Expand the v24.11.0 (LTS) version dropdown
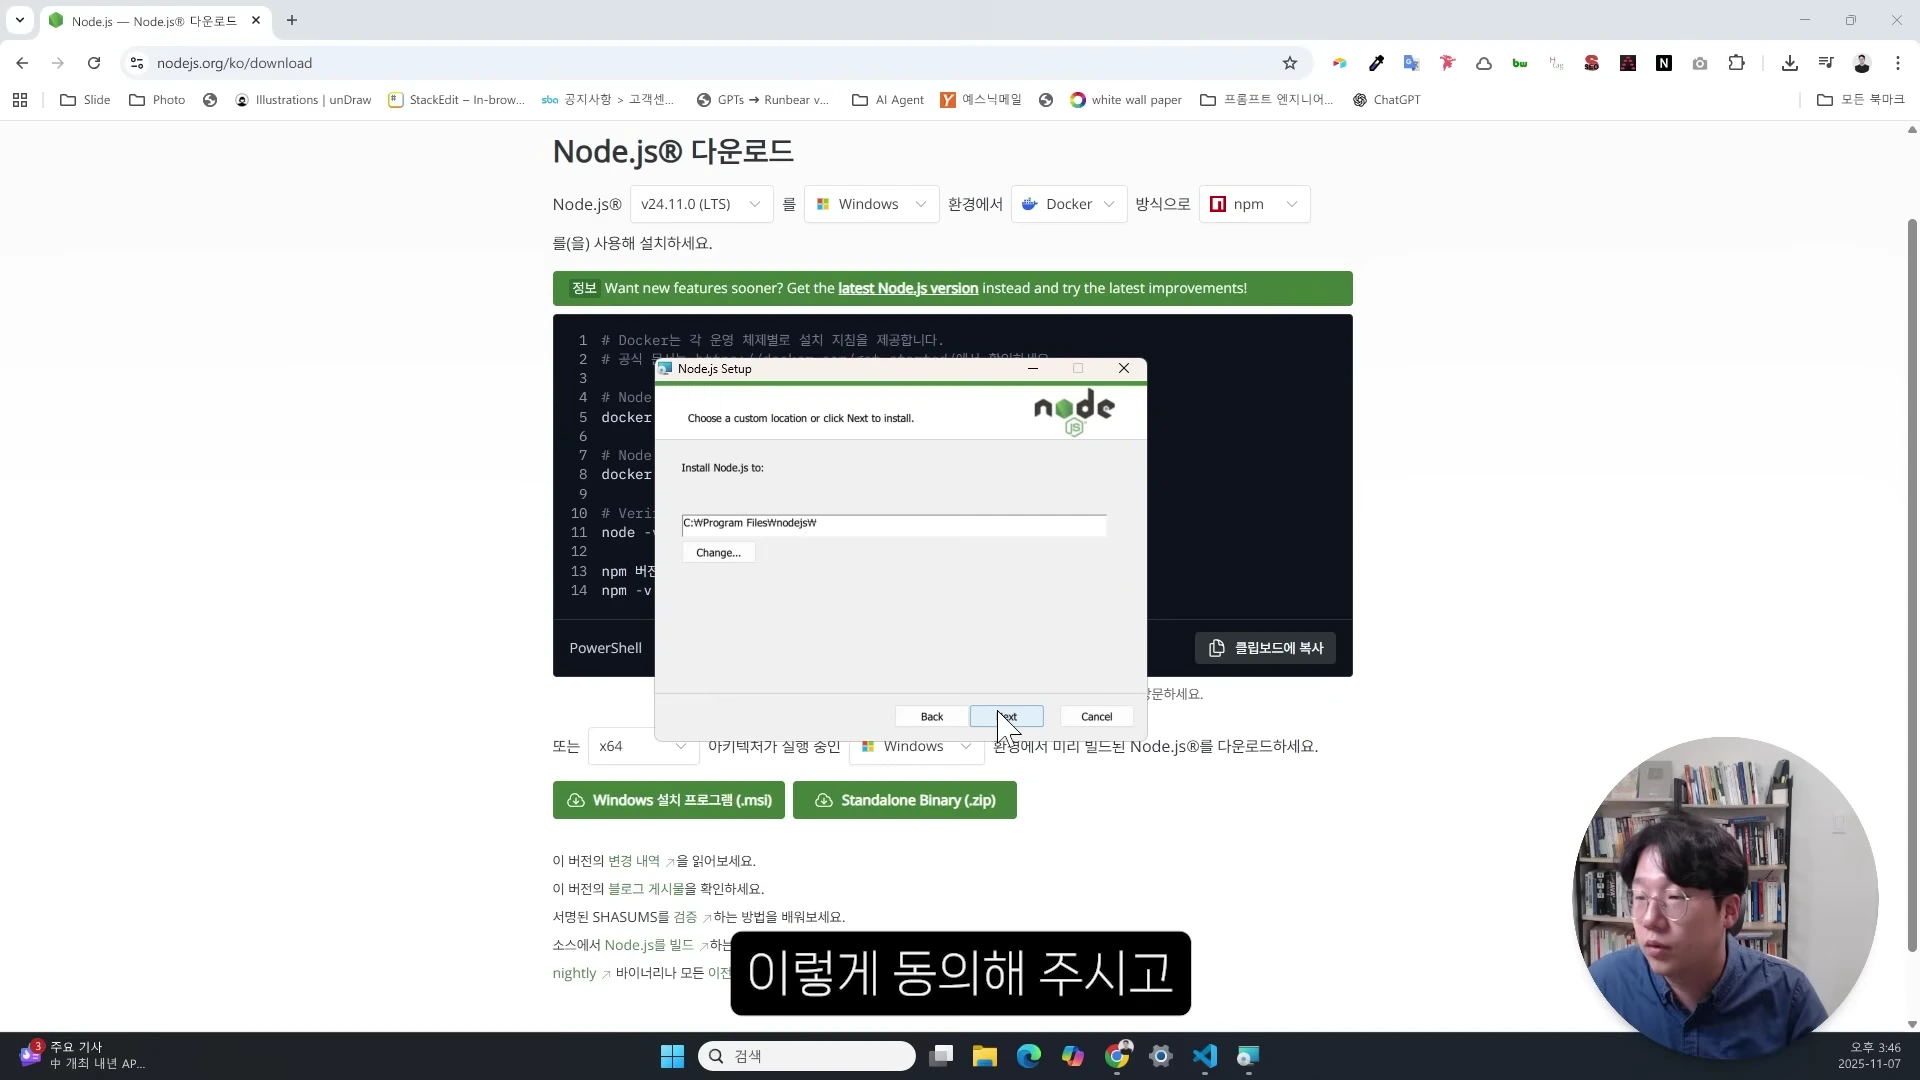 click(701, 204)
